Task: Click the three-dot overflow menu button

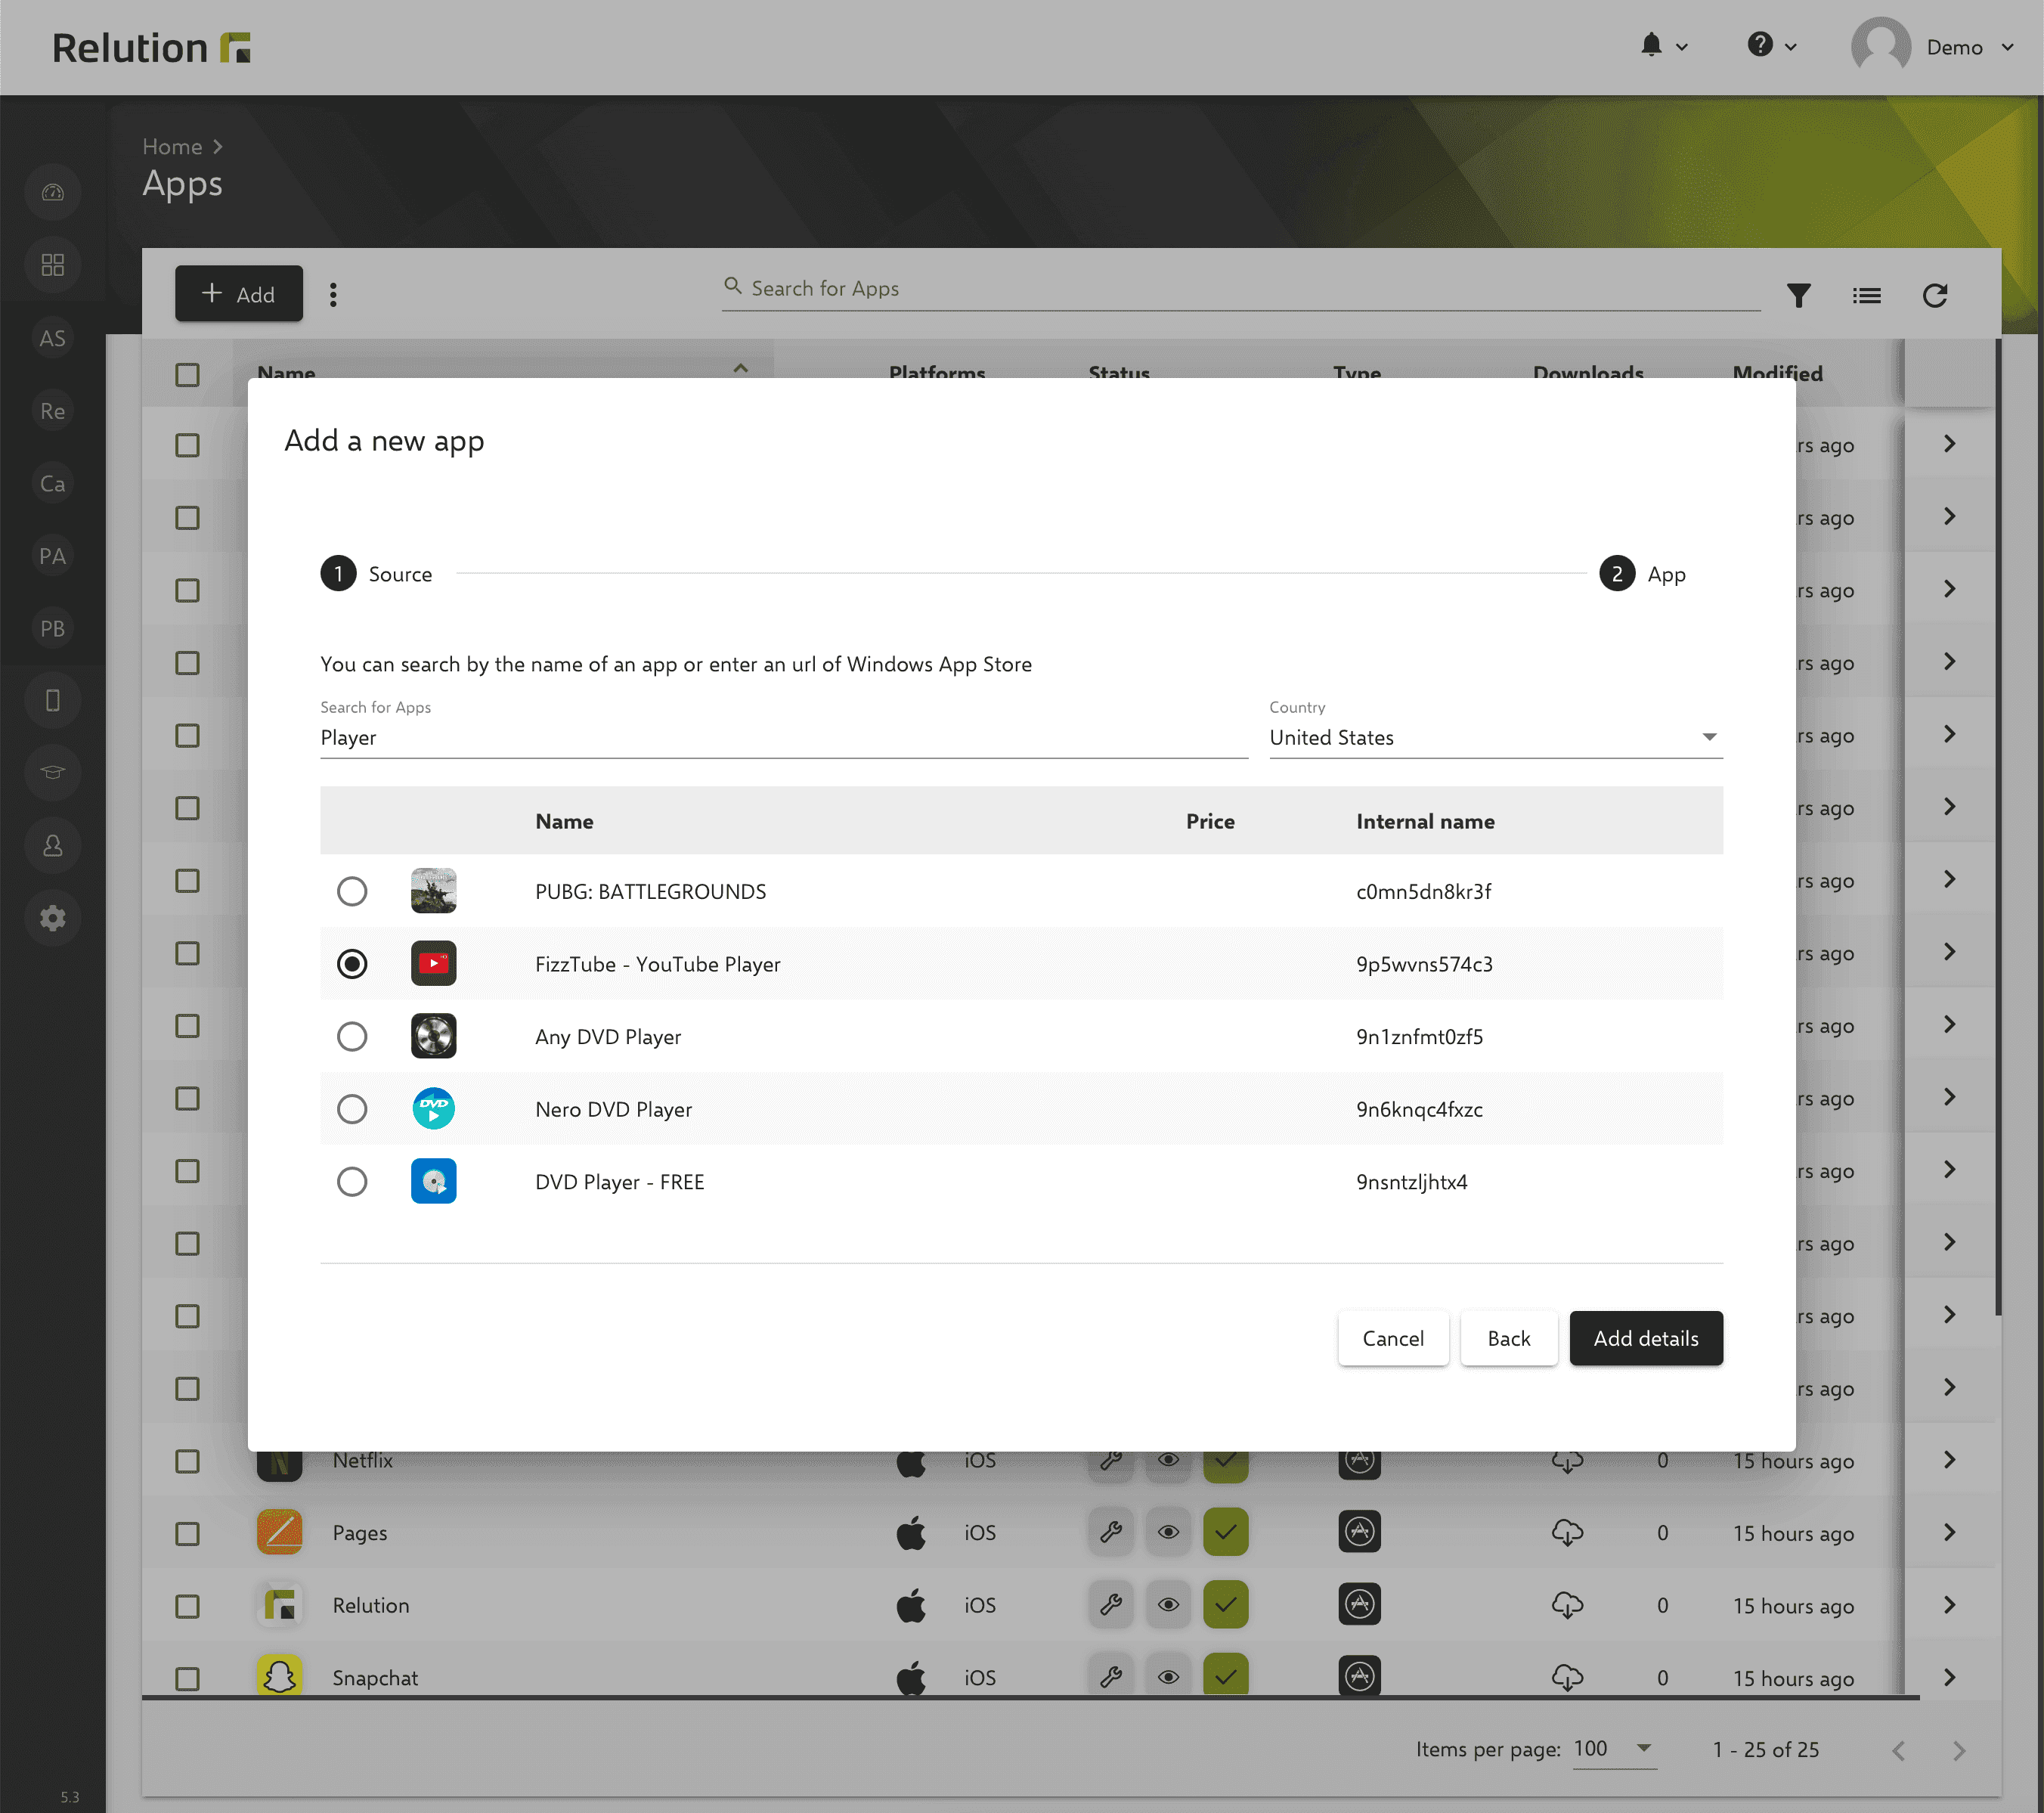Action: tap(333, 294)
